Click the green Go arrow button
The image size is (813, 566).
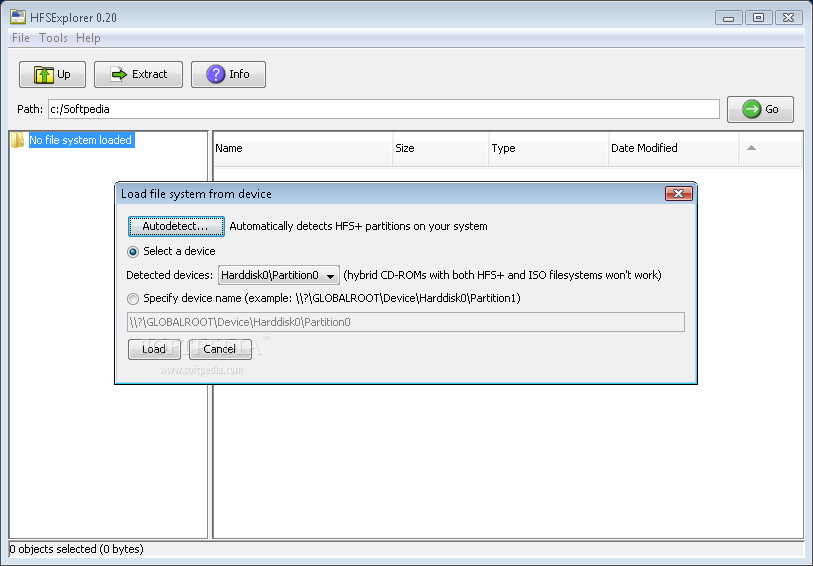point(760,109)
